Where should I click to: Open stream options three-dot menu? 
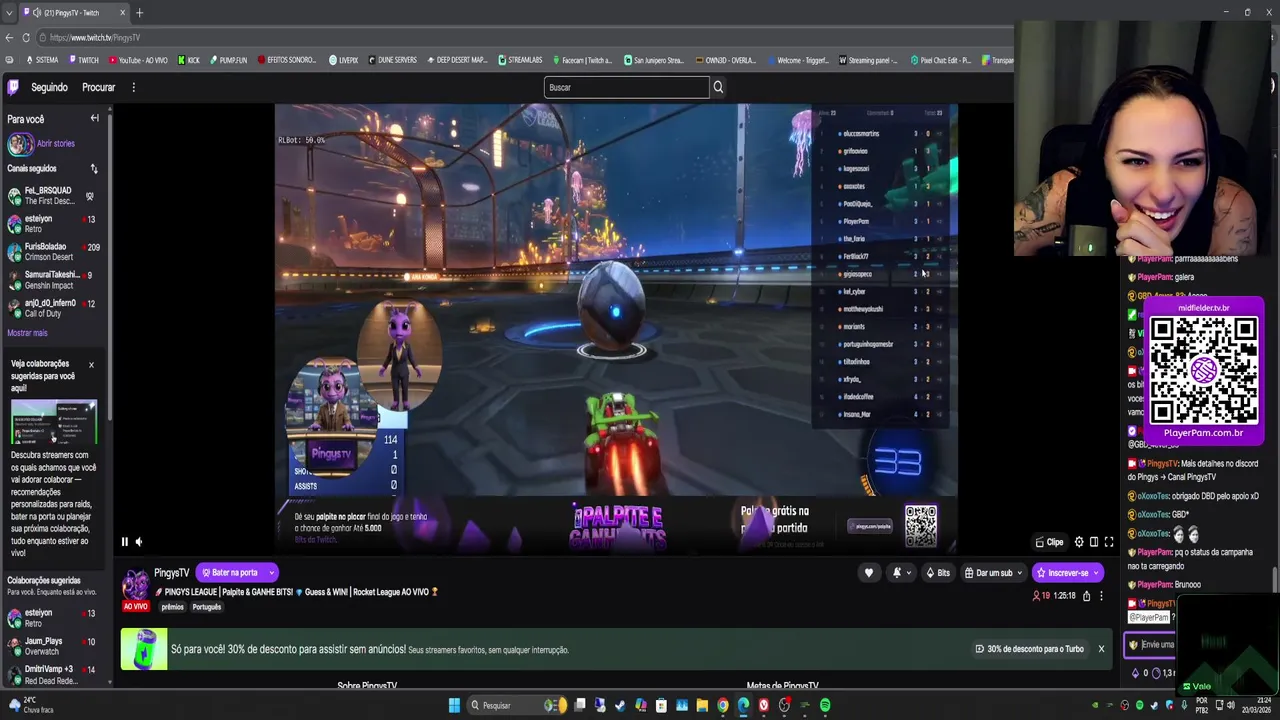pyautogui.click(x=1101, y=596)
